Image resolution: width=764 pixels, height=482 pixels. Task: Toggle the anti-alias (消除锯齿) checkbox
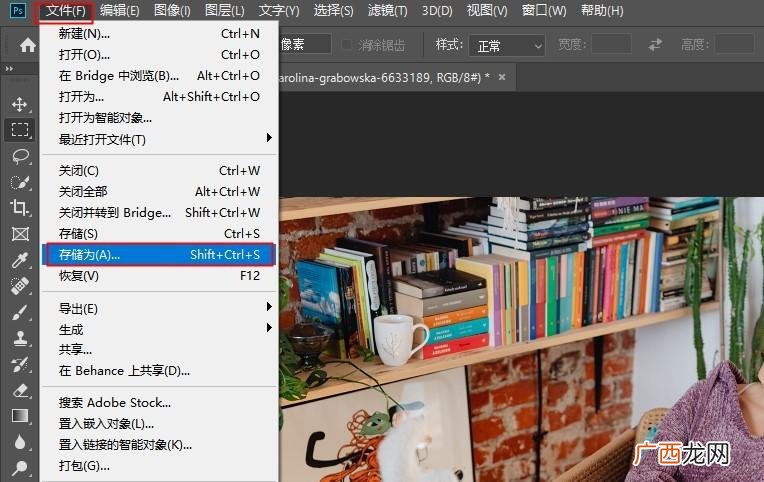347,45
